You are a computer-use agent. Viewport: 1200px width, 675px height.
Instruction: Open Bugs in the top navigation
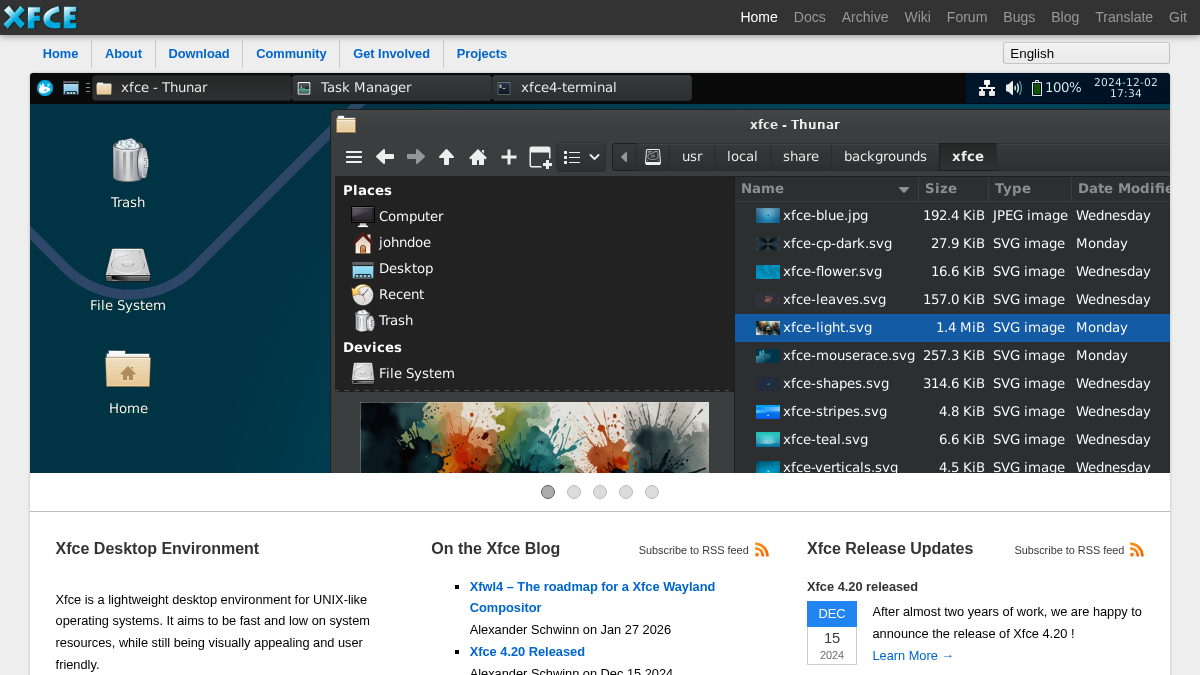point(1019,17)
